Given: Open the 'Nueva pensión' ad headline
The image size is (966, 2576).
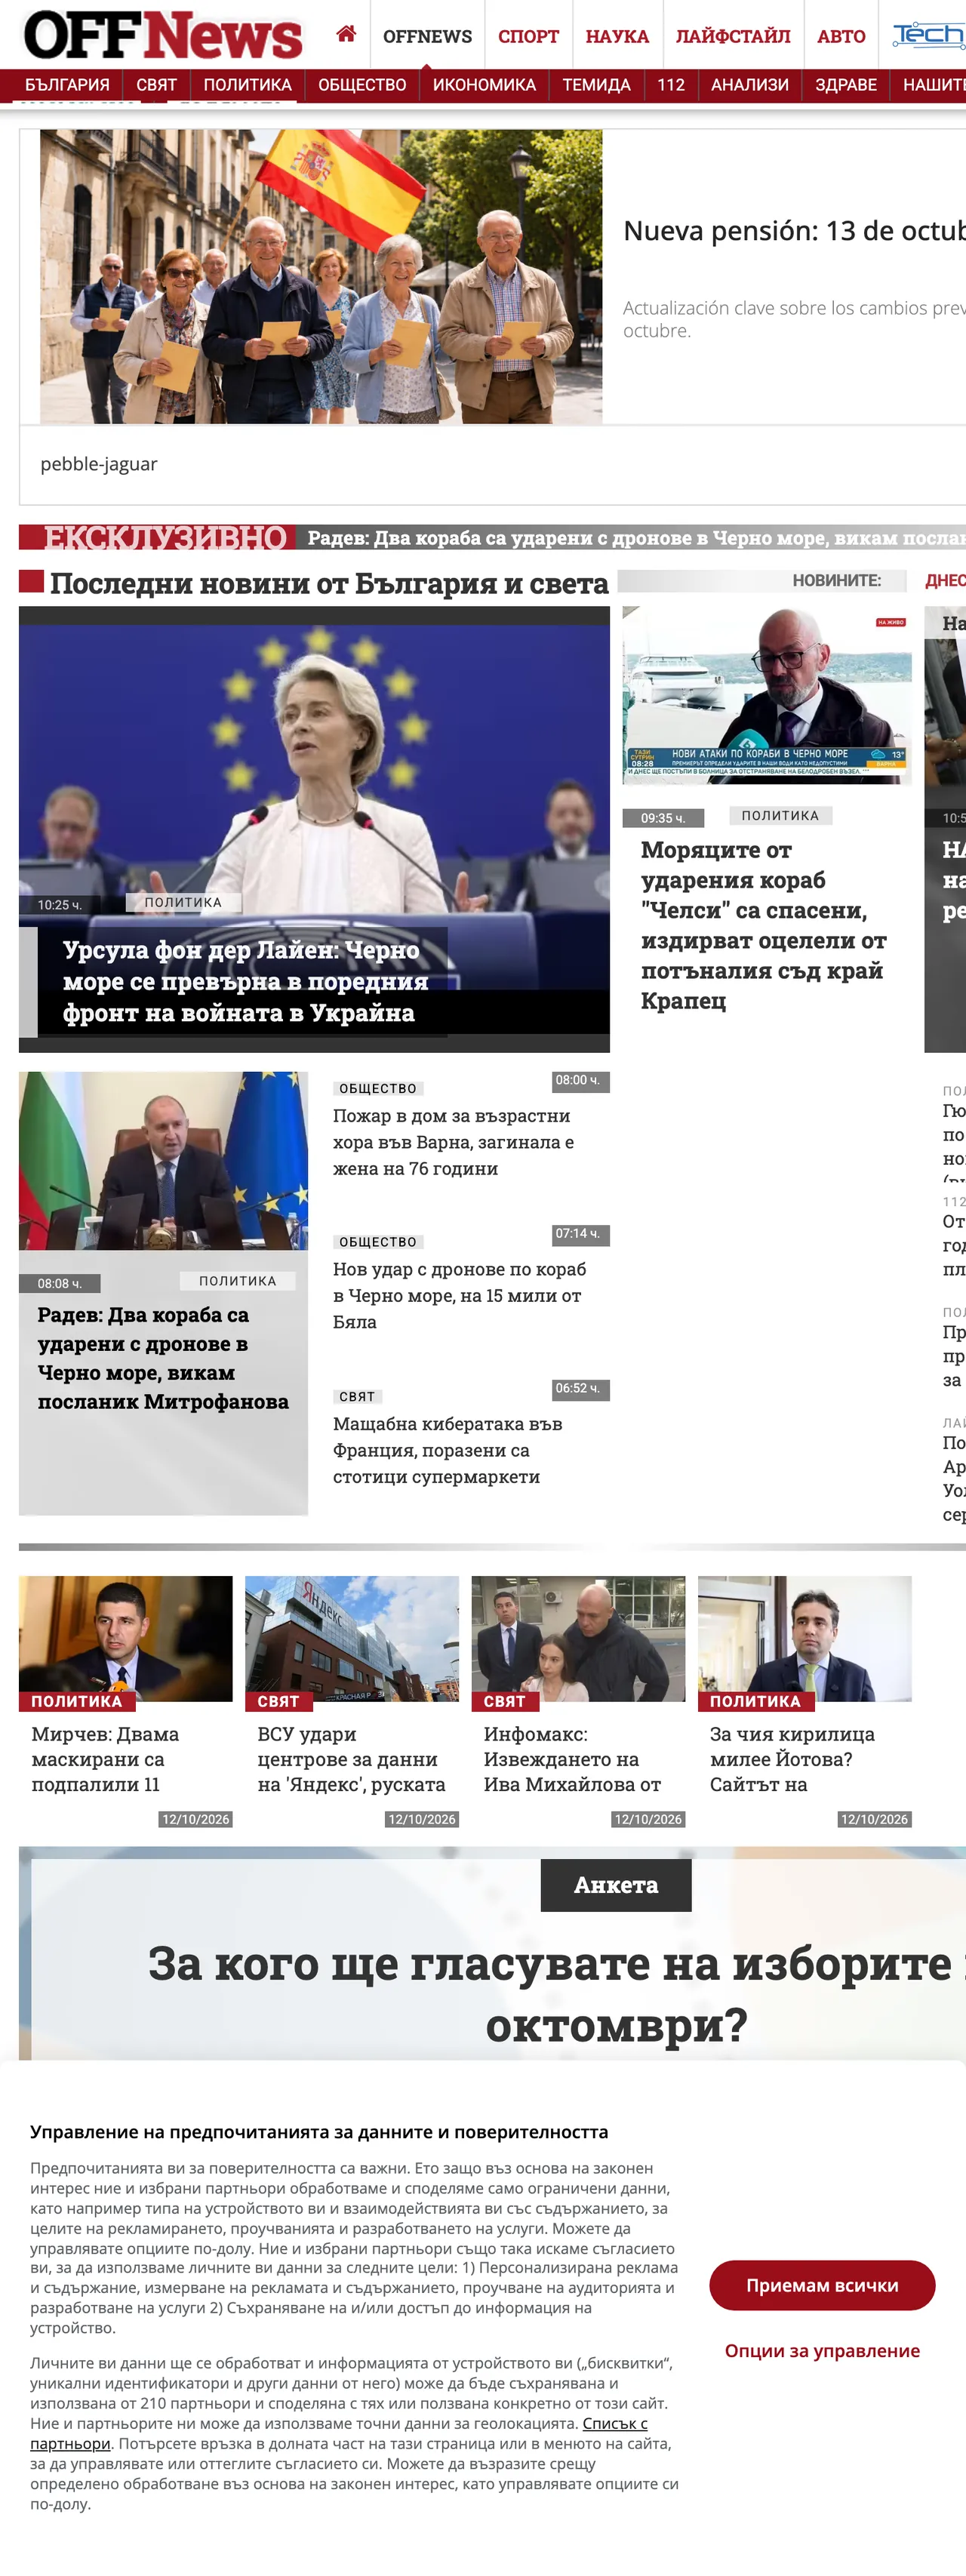Looking at the screenshot, I should 794,231.
